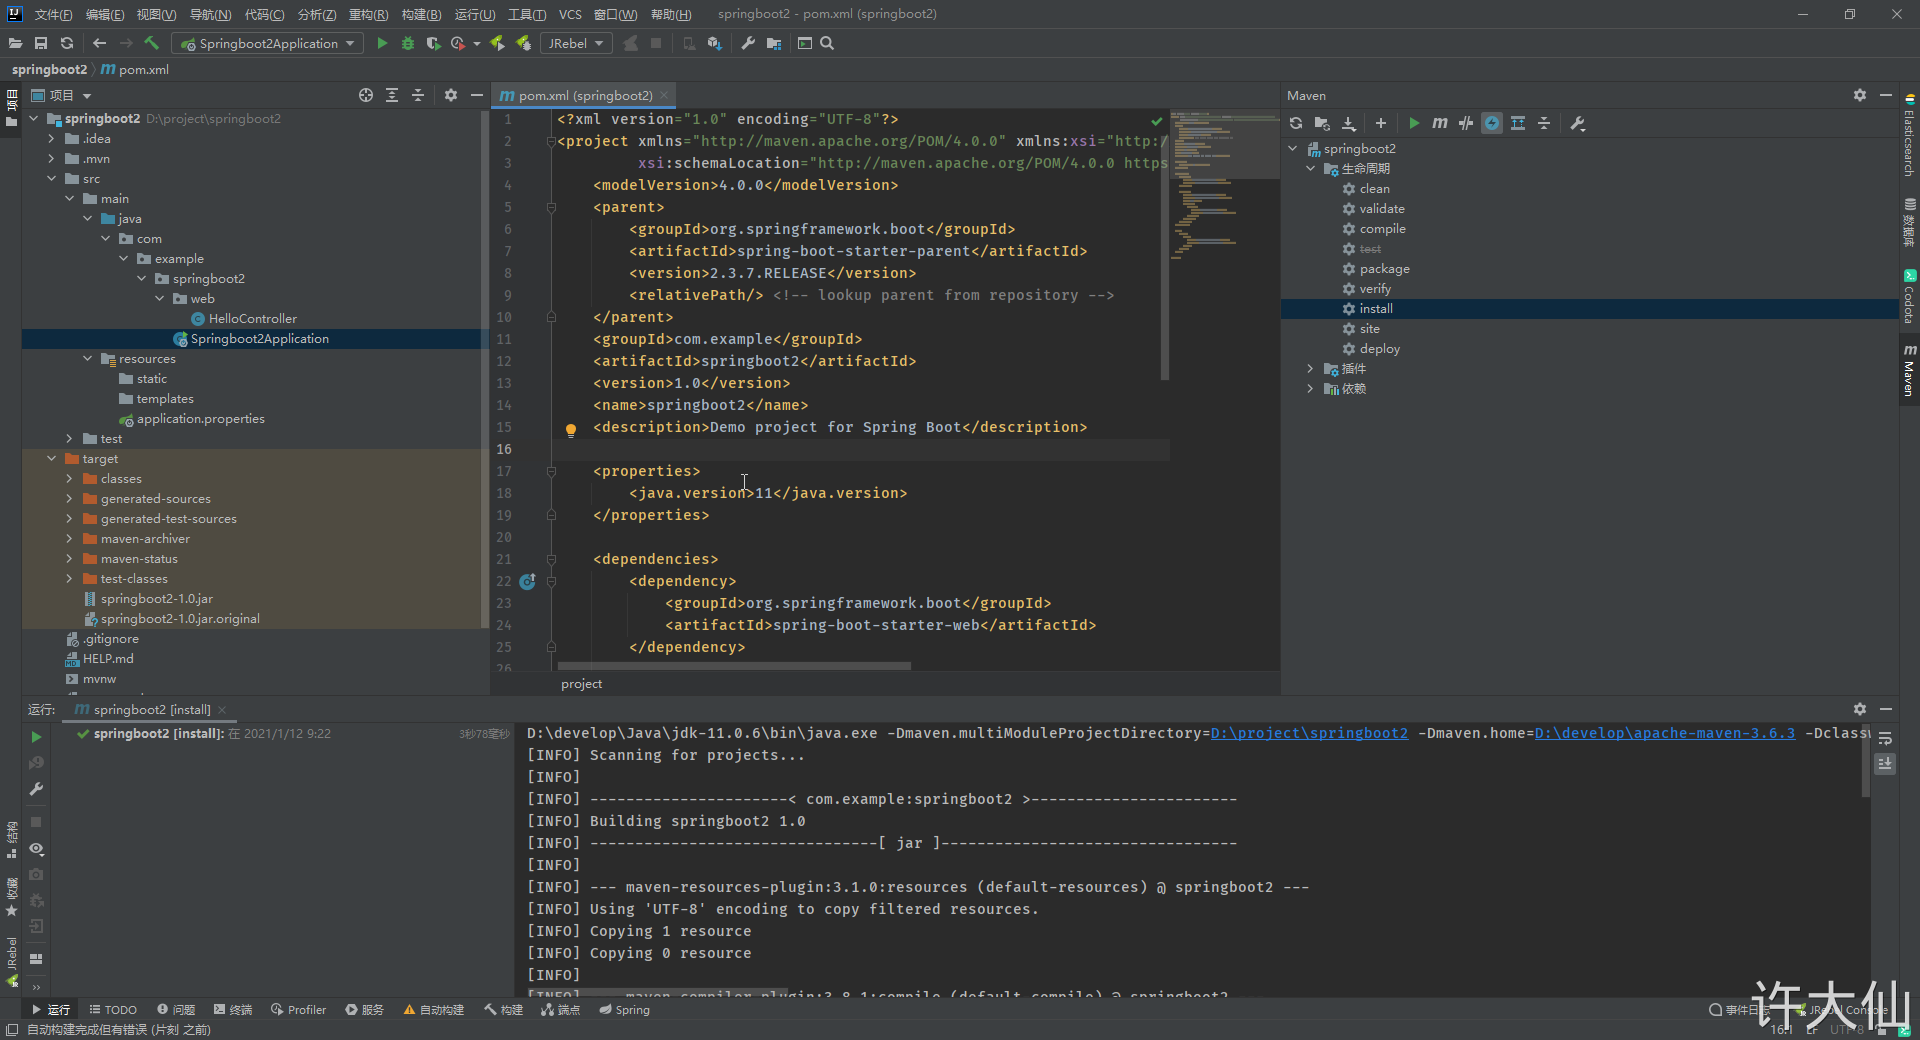Expand all nodes in project panel
The width and height of the screenshot is (1920, 1040).
[x=392, y=95]
